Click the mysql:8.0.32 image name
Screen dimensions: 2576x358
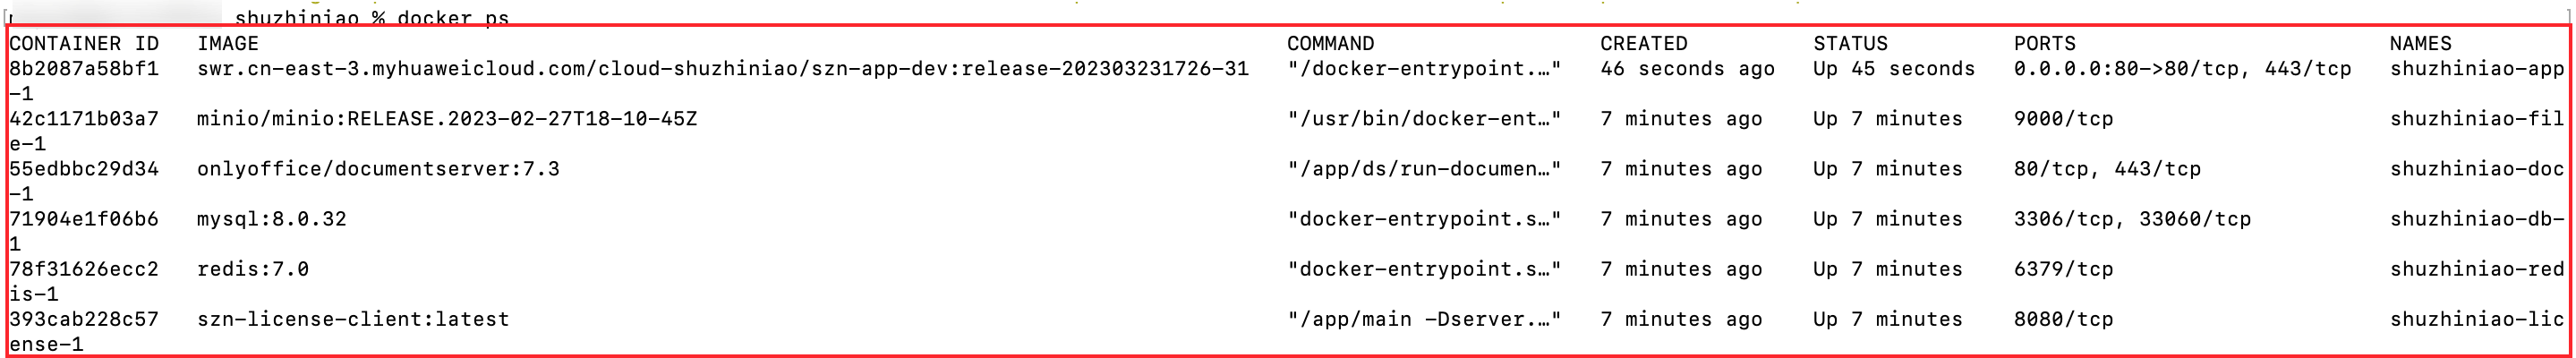[272, 219]
